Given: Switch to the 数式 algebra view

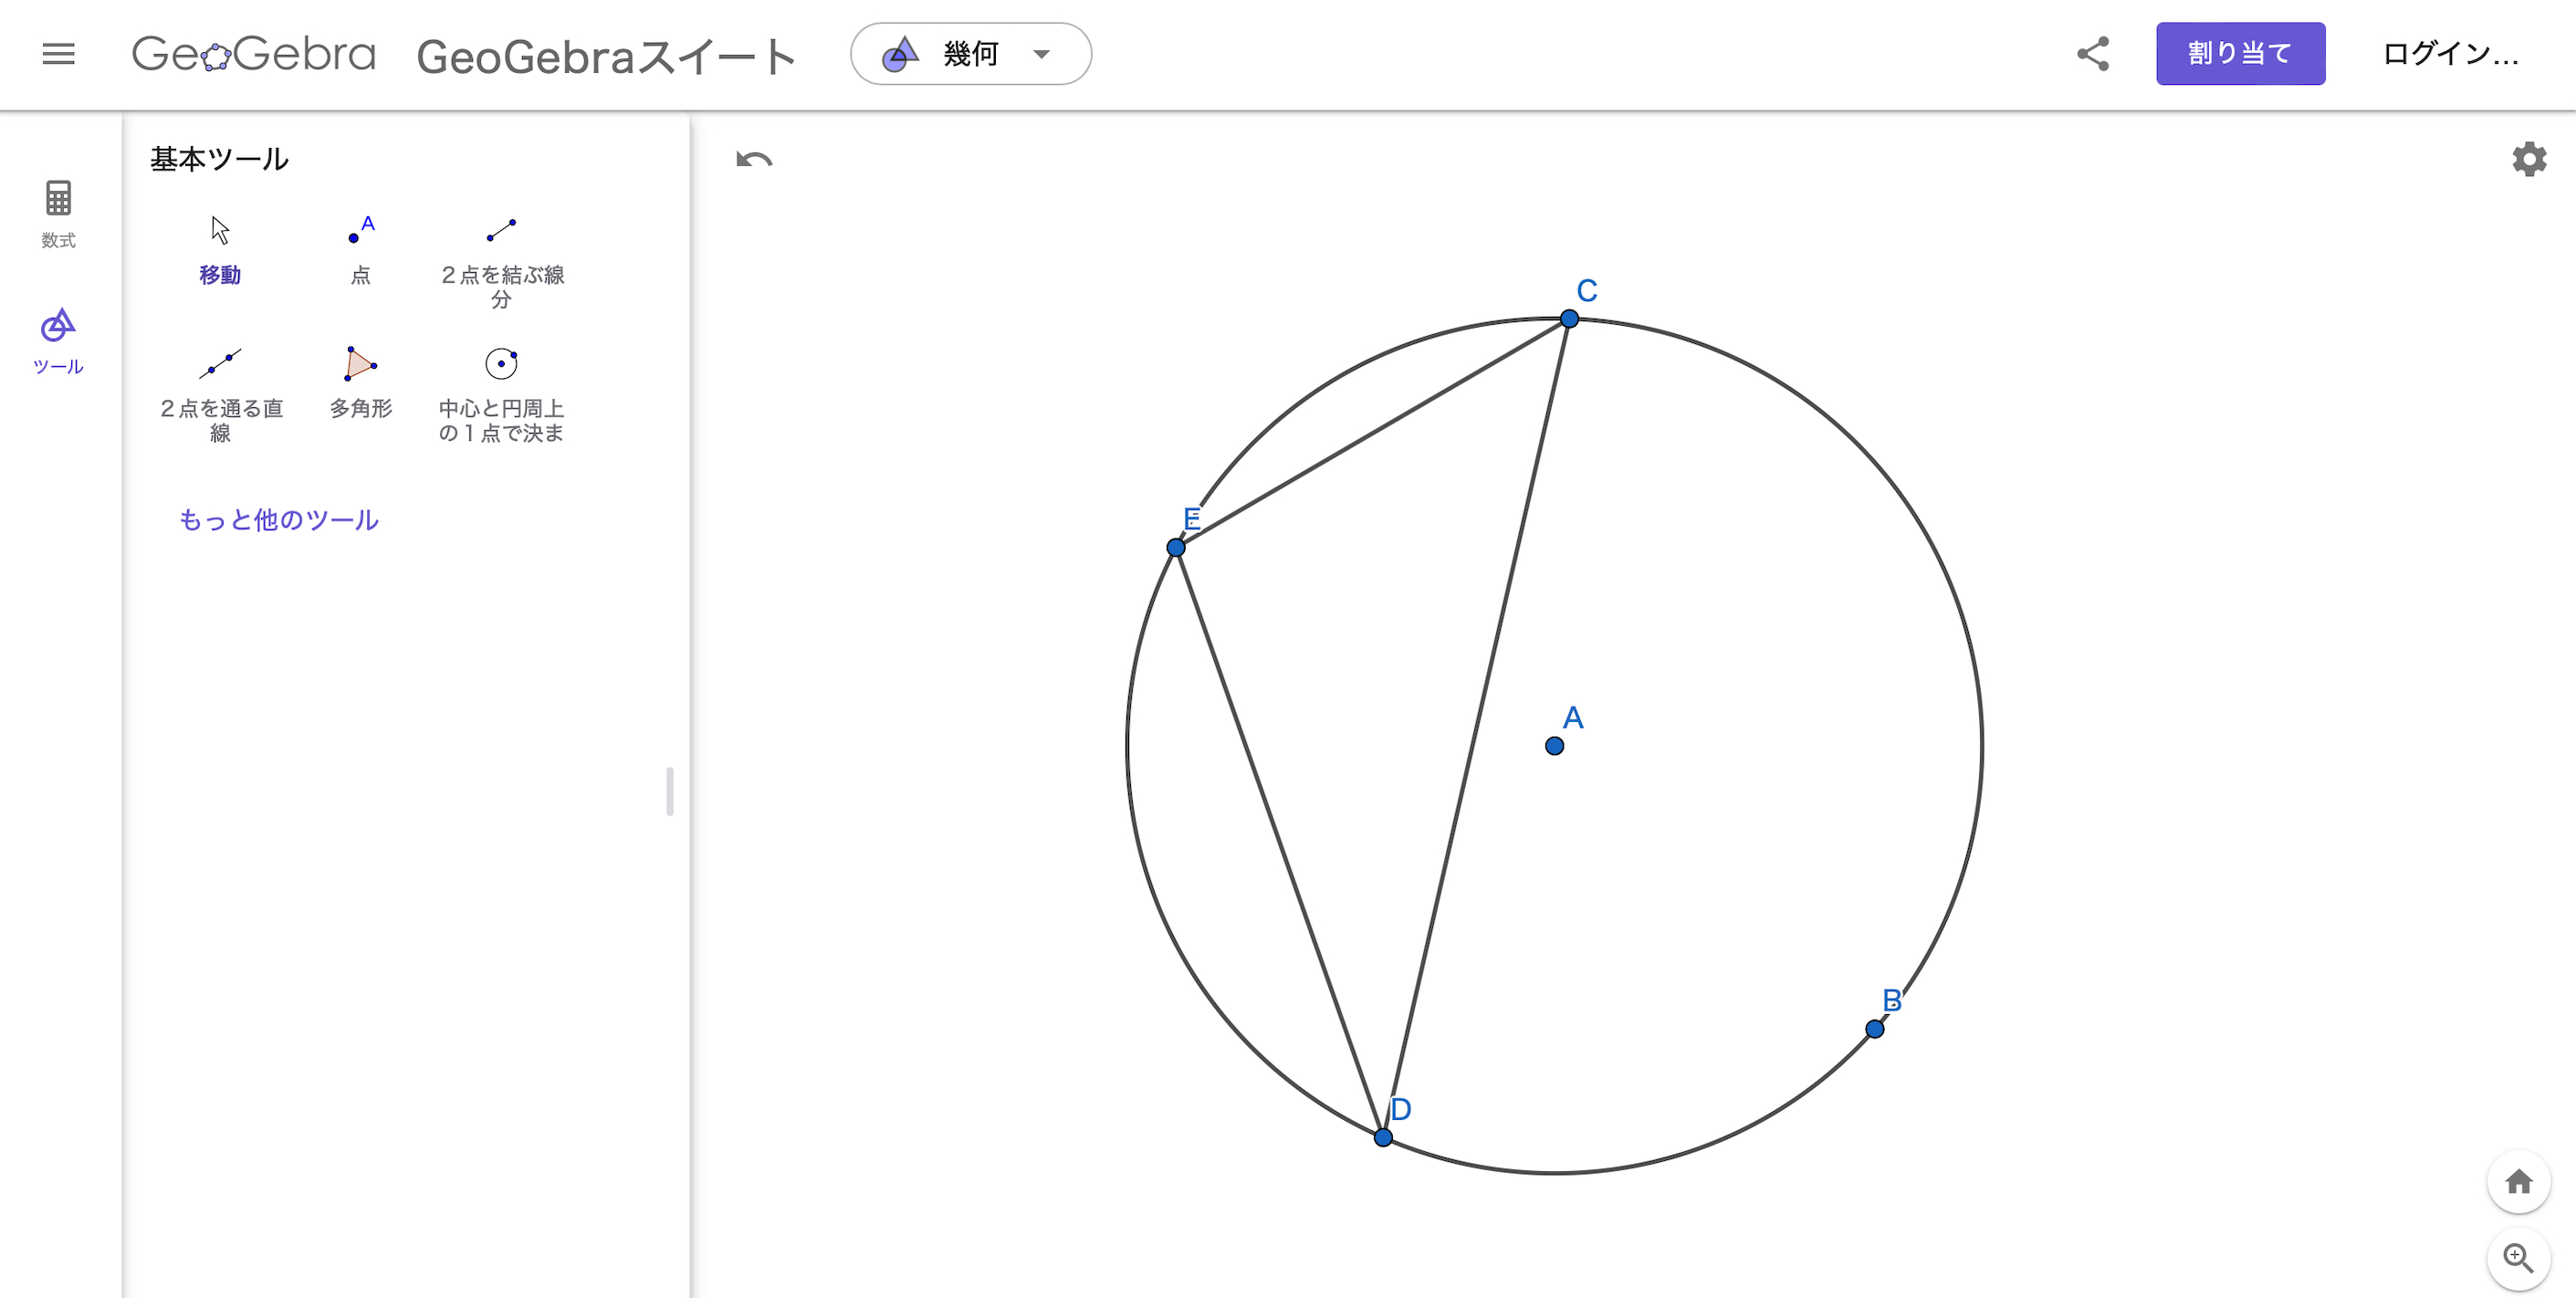Looking at the screenshot, I should click(x=58, y=214).
